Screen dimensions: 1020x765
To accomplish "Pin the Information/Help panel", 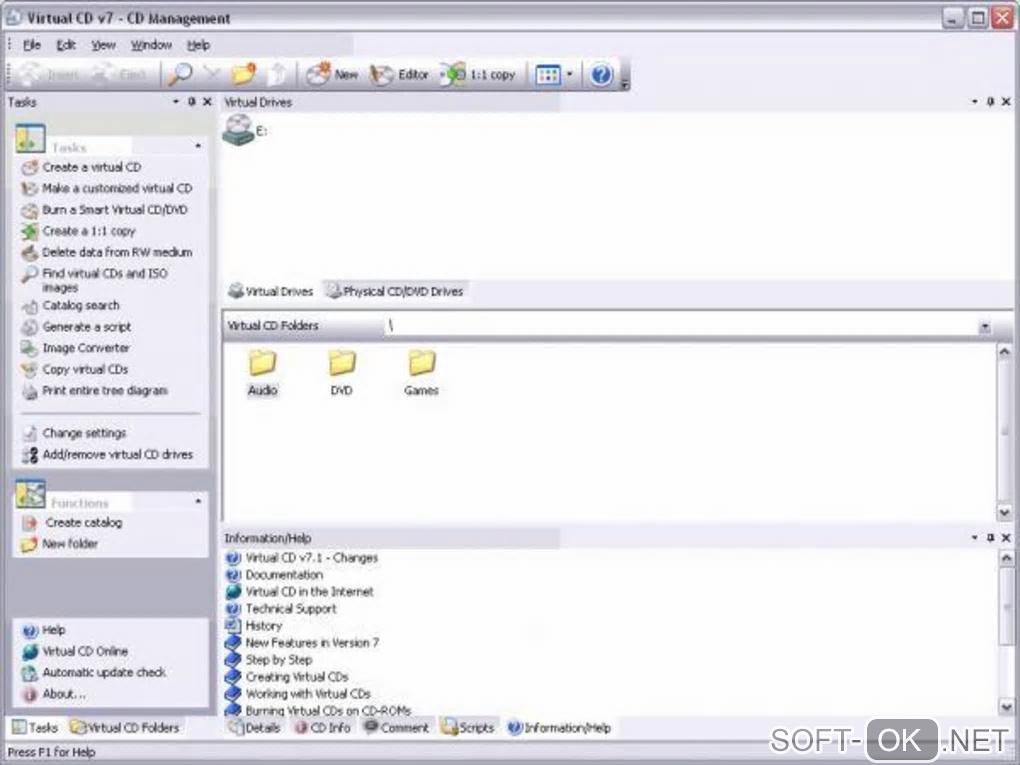I will (x=990, y=538).
